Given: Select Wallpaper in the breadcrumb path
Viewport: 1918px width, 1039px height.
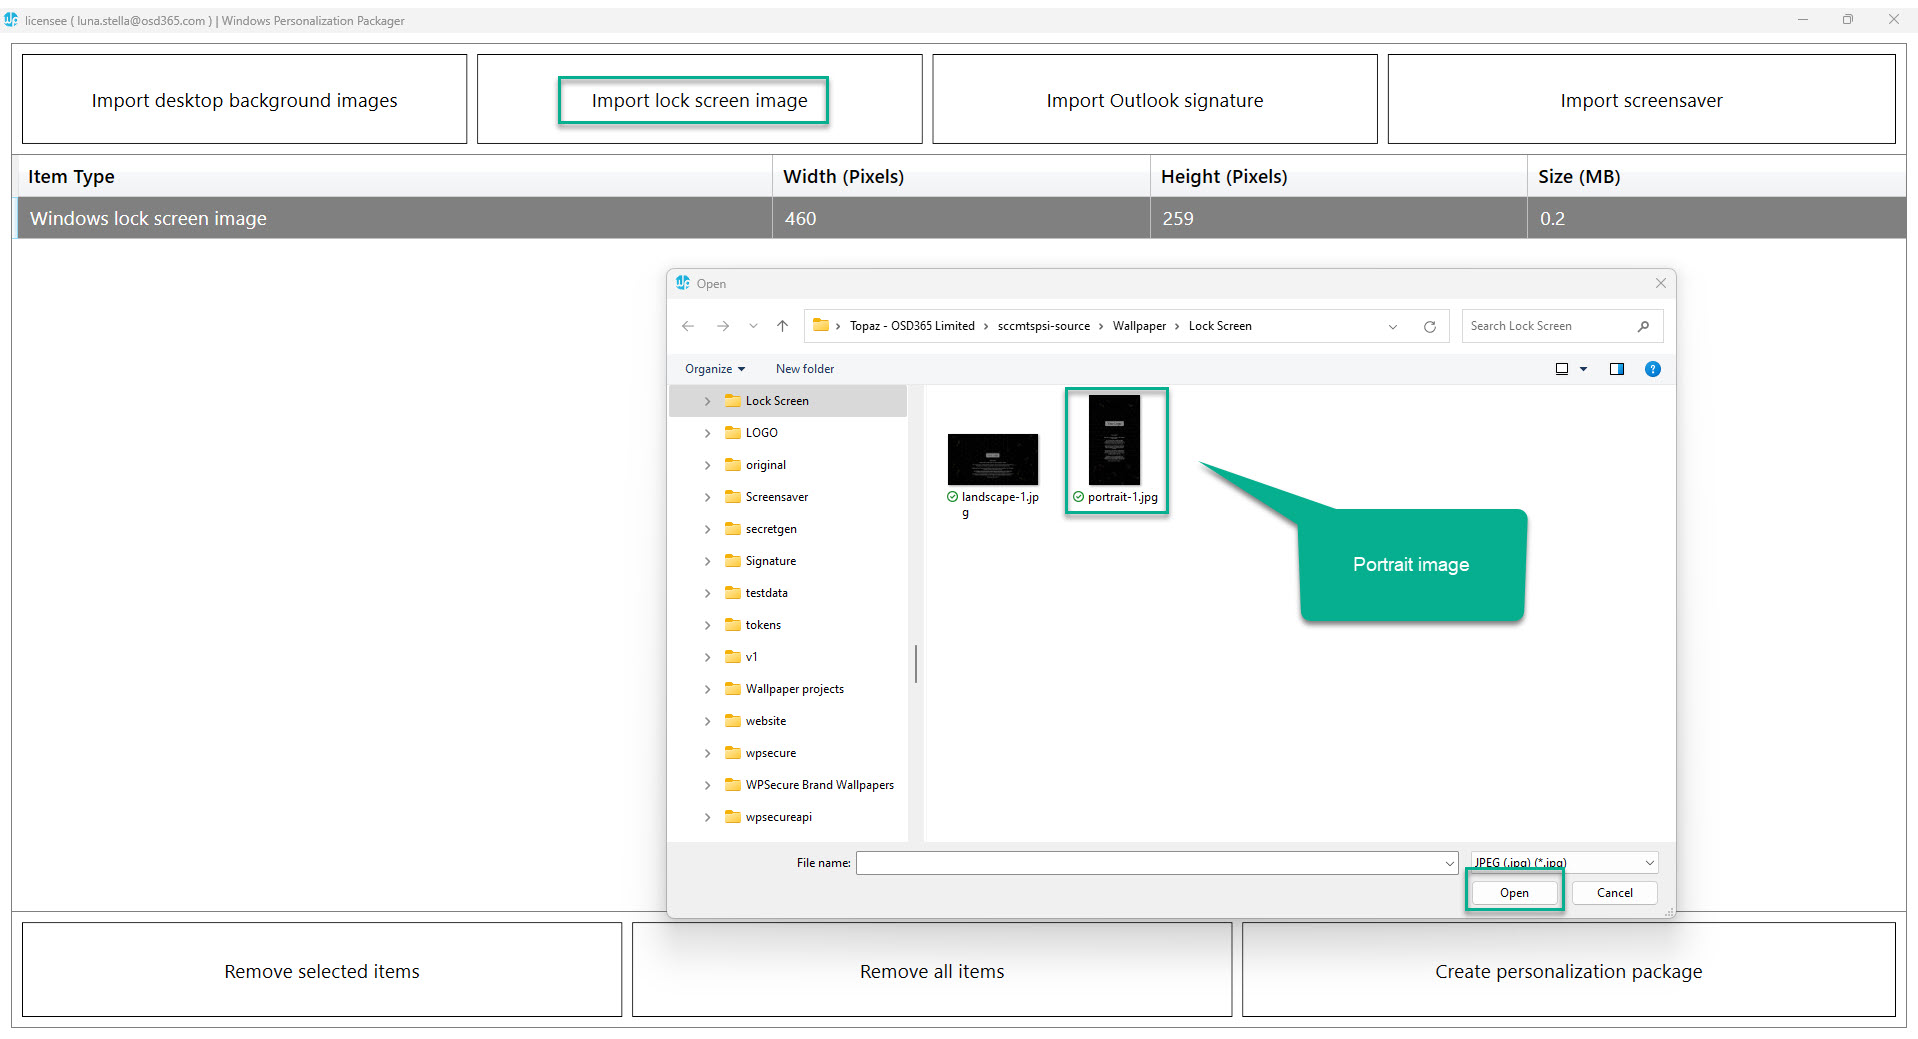Looking at the screenshot, I should tap(1139, 325).
